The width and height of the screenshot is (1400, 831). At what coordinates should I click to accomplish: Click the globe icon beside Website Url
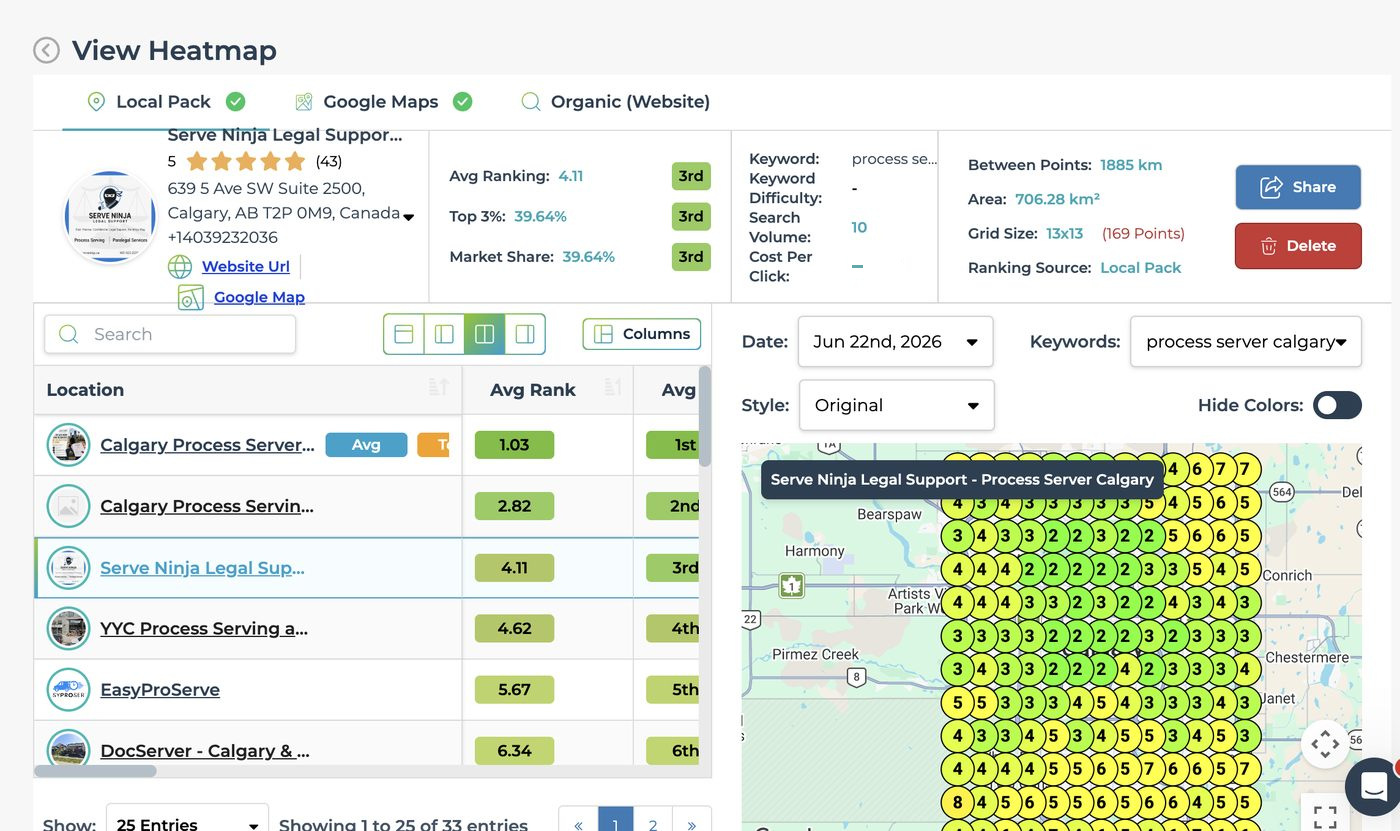click(180, 266)
